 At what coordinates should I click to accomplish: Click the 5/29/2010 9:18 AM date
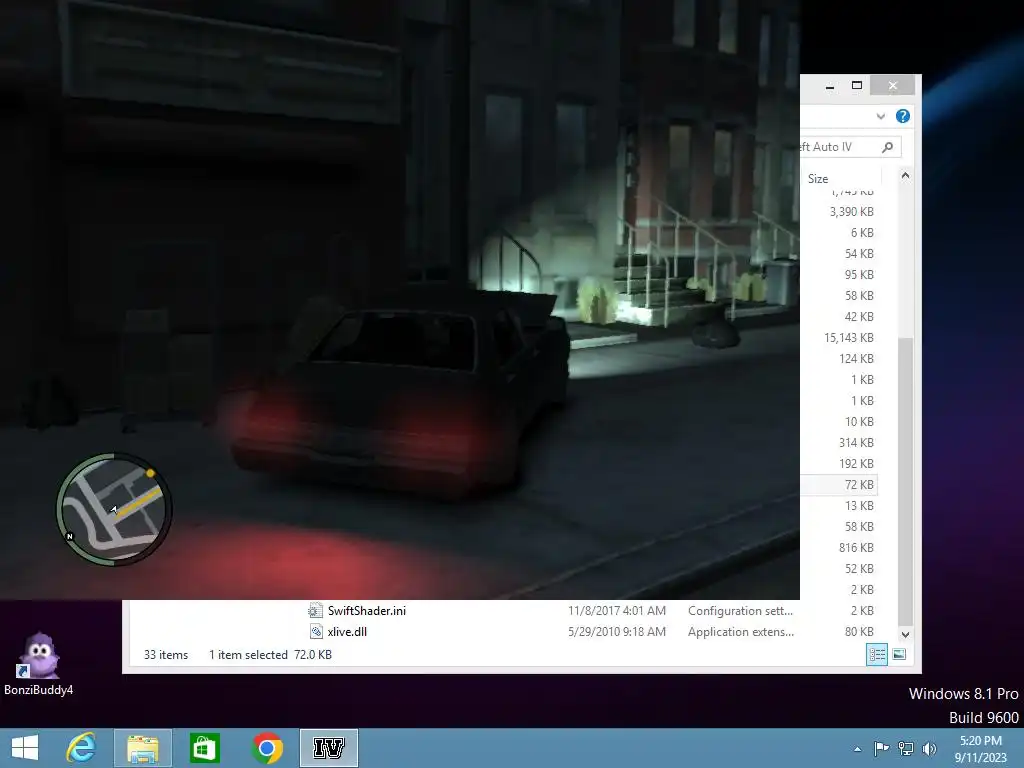(x=616, y=632)
